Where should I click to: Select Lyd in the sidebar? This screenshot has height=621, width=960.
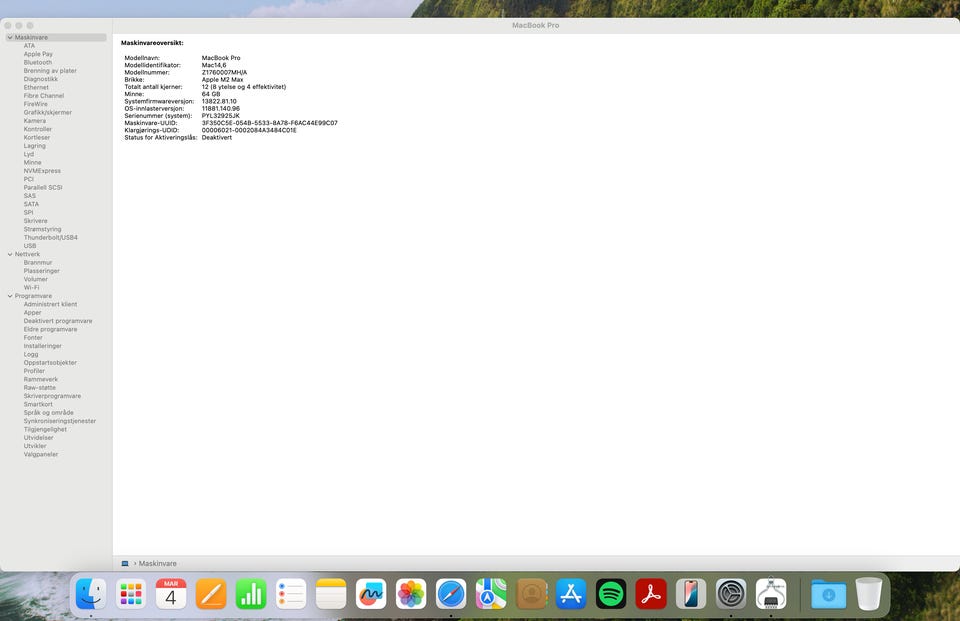pos(29,154)
